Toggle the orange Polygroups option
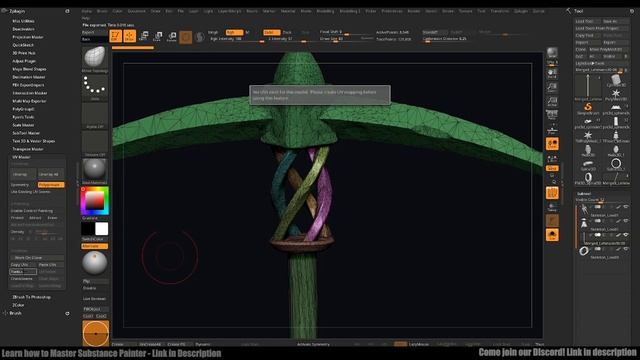 51,185
